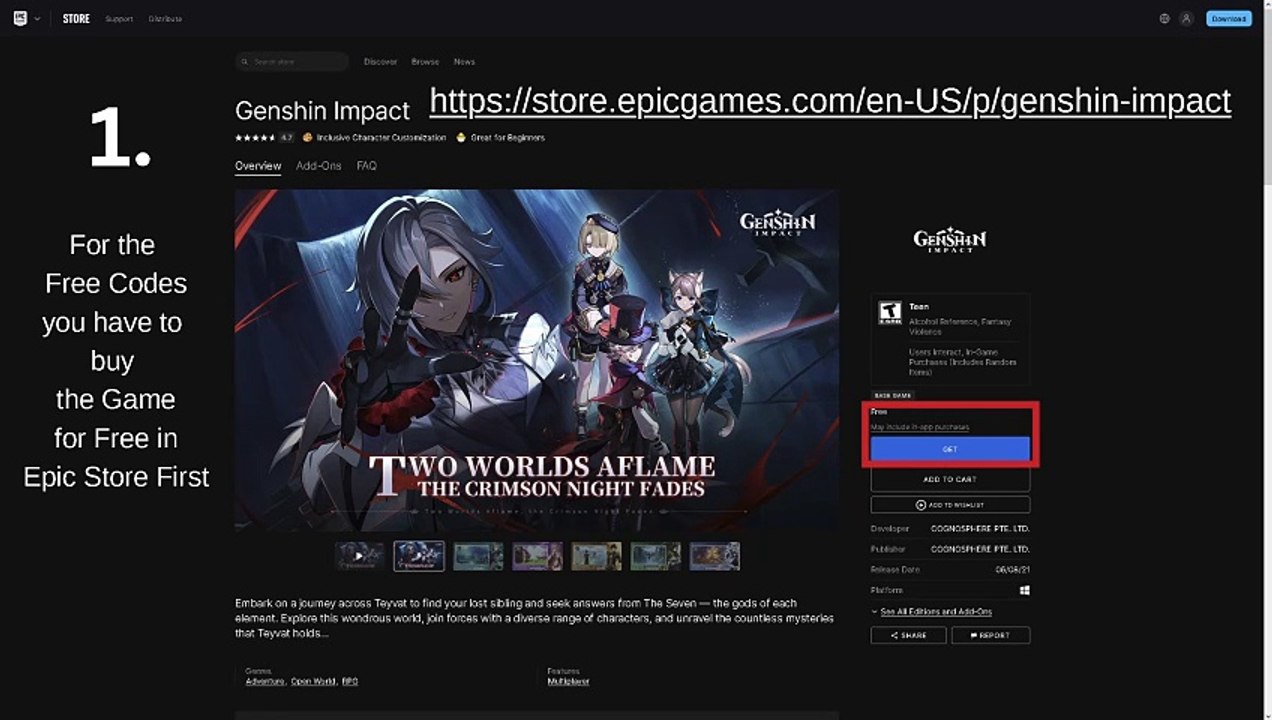
Task: Select the third gallery thumbnail
Action: (x=478, y=556)
